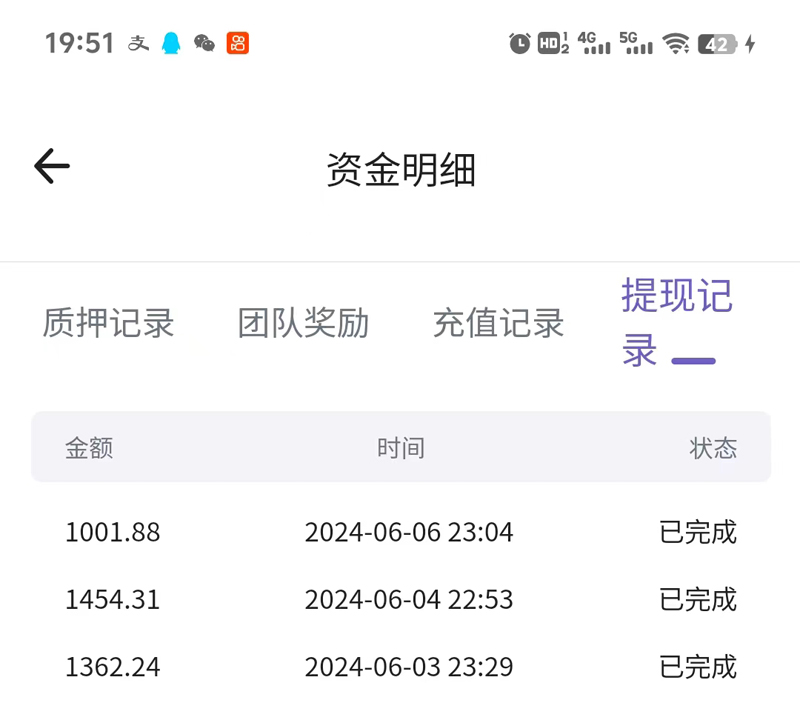Tap the 状态 column header

713,448
